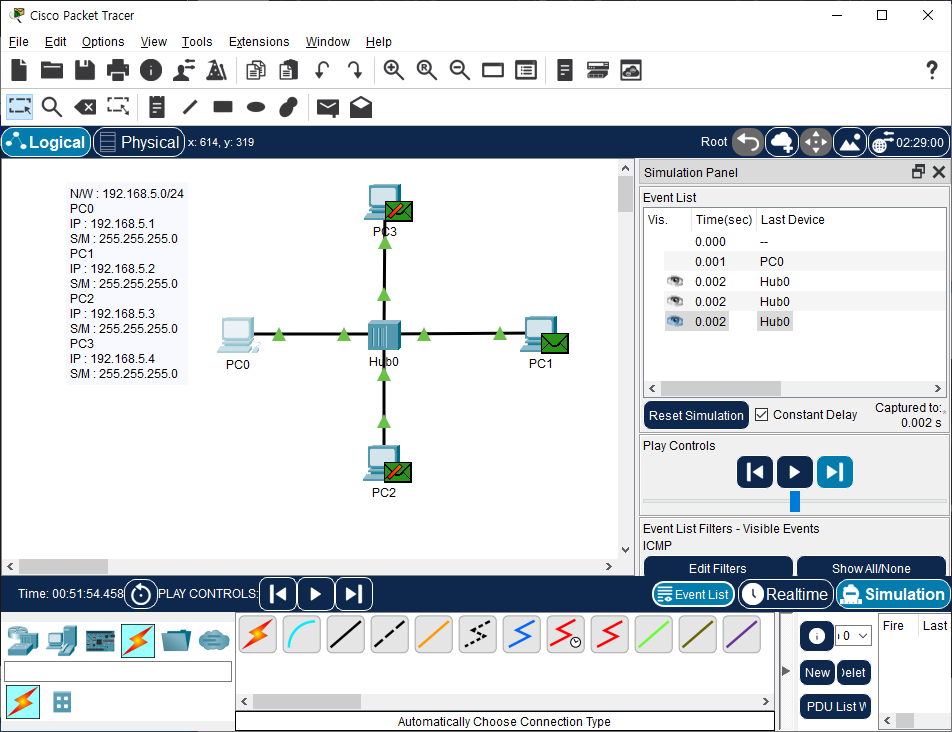Click the power cycle devices icon

coord(141,594)
